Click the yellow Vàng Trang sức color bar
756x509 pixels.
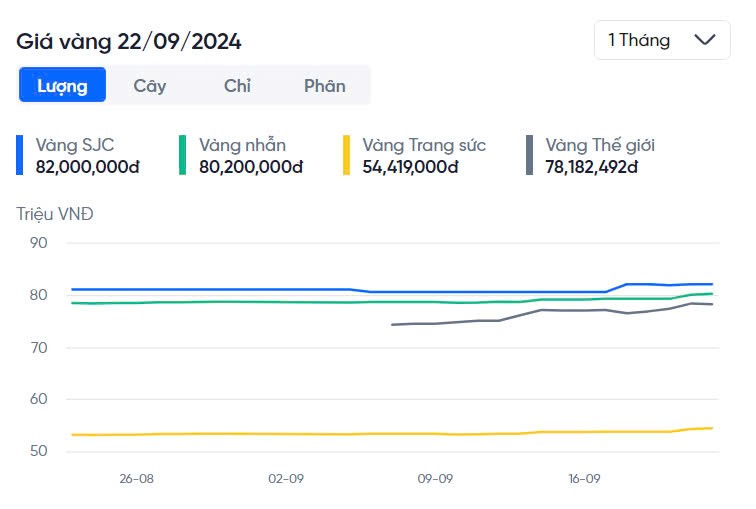coord(347,155)
